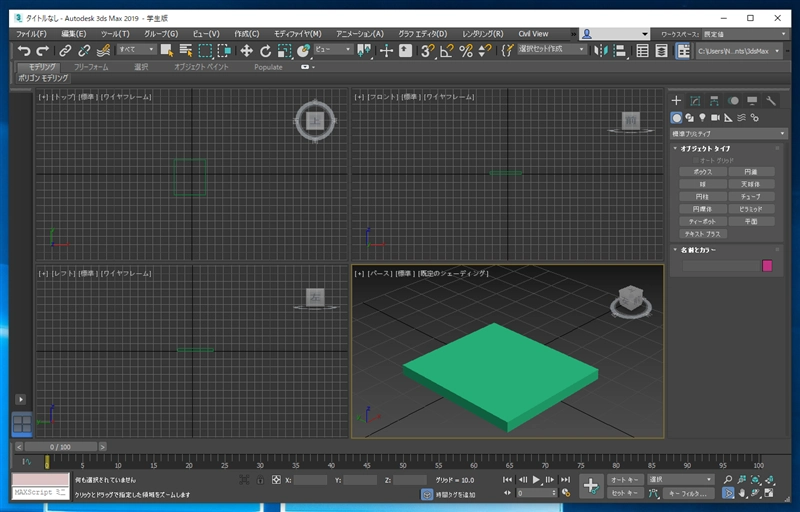Click the Maximize Viewport Toggle icon
The image size is (800, 512).
coord(769,493)
